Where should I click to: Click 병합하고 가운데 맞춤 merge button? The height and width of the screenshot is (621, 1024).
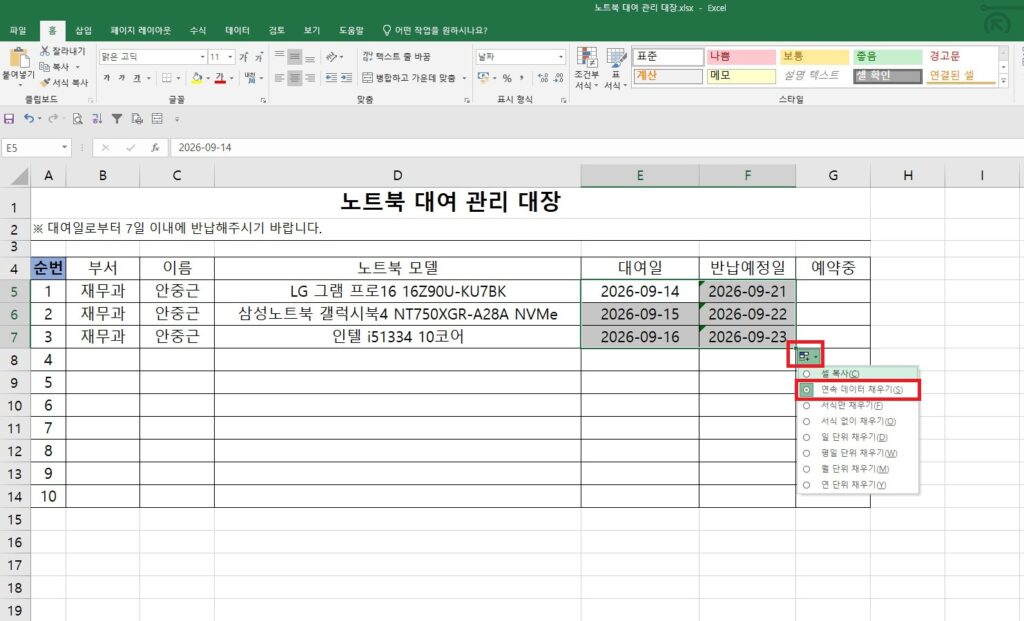click(409, 78)
